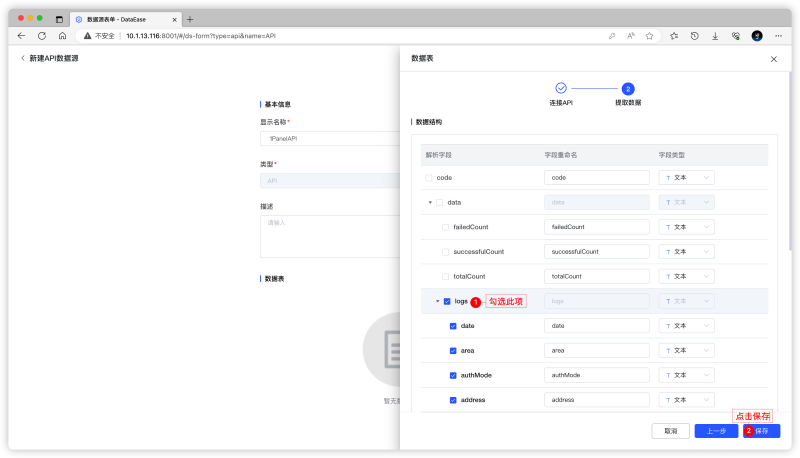The image size is (800, 458).
Task: Open field type dropdown for date
Action: pyautogui.click(x=686, y=326)
